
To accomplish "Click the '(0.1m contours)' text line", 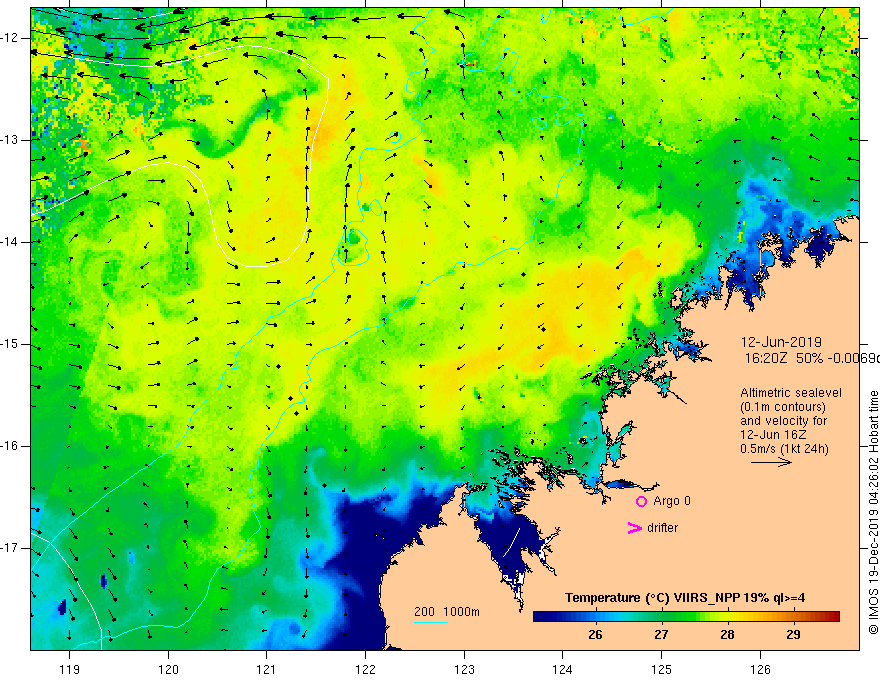I will pyautogui.click(x=783, y=407).
